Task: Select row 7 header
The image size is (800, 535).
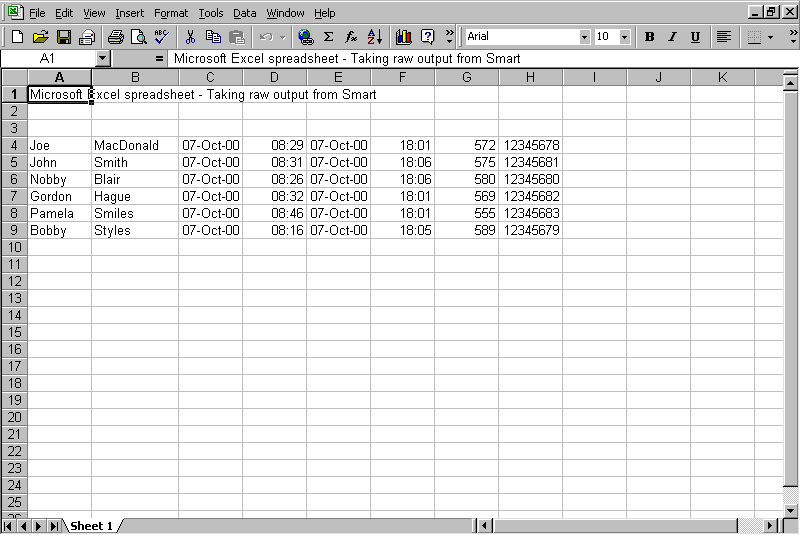Action: (14, 196)
